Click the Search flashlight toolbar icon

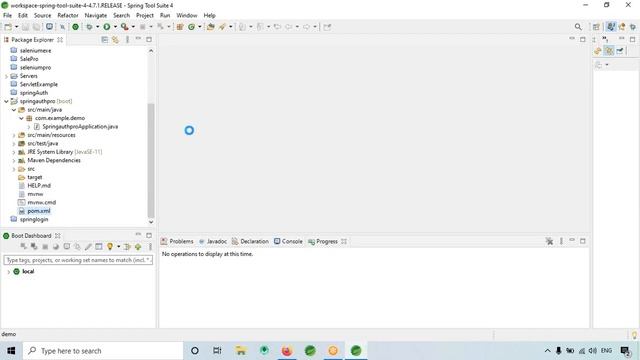click(x=222, y=27)
